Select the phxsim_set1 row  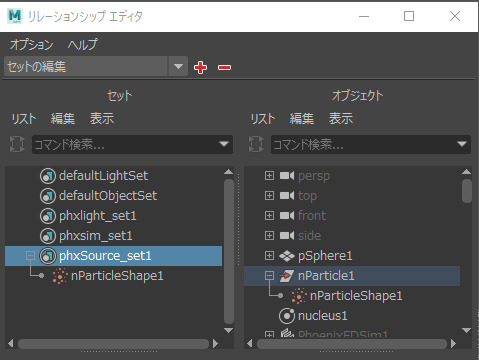113,236
